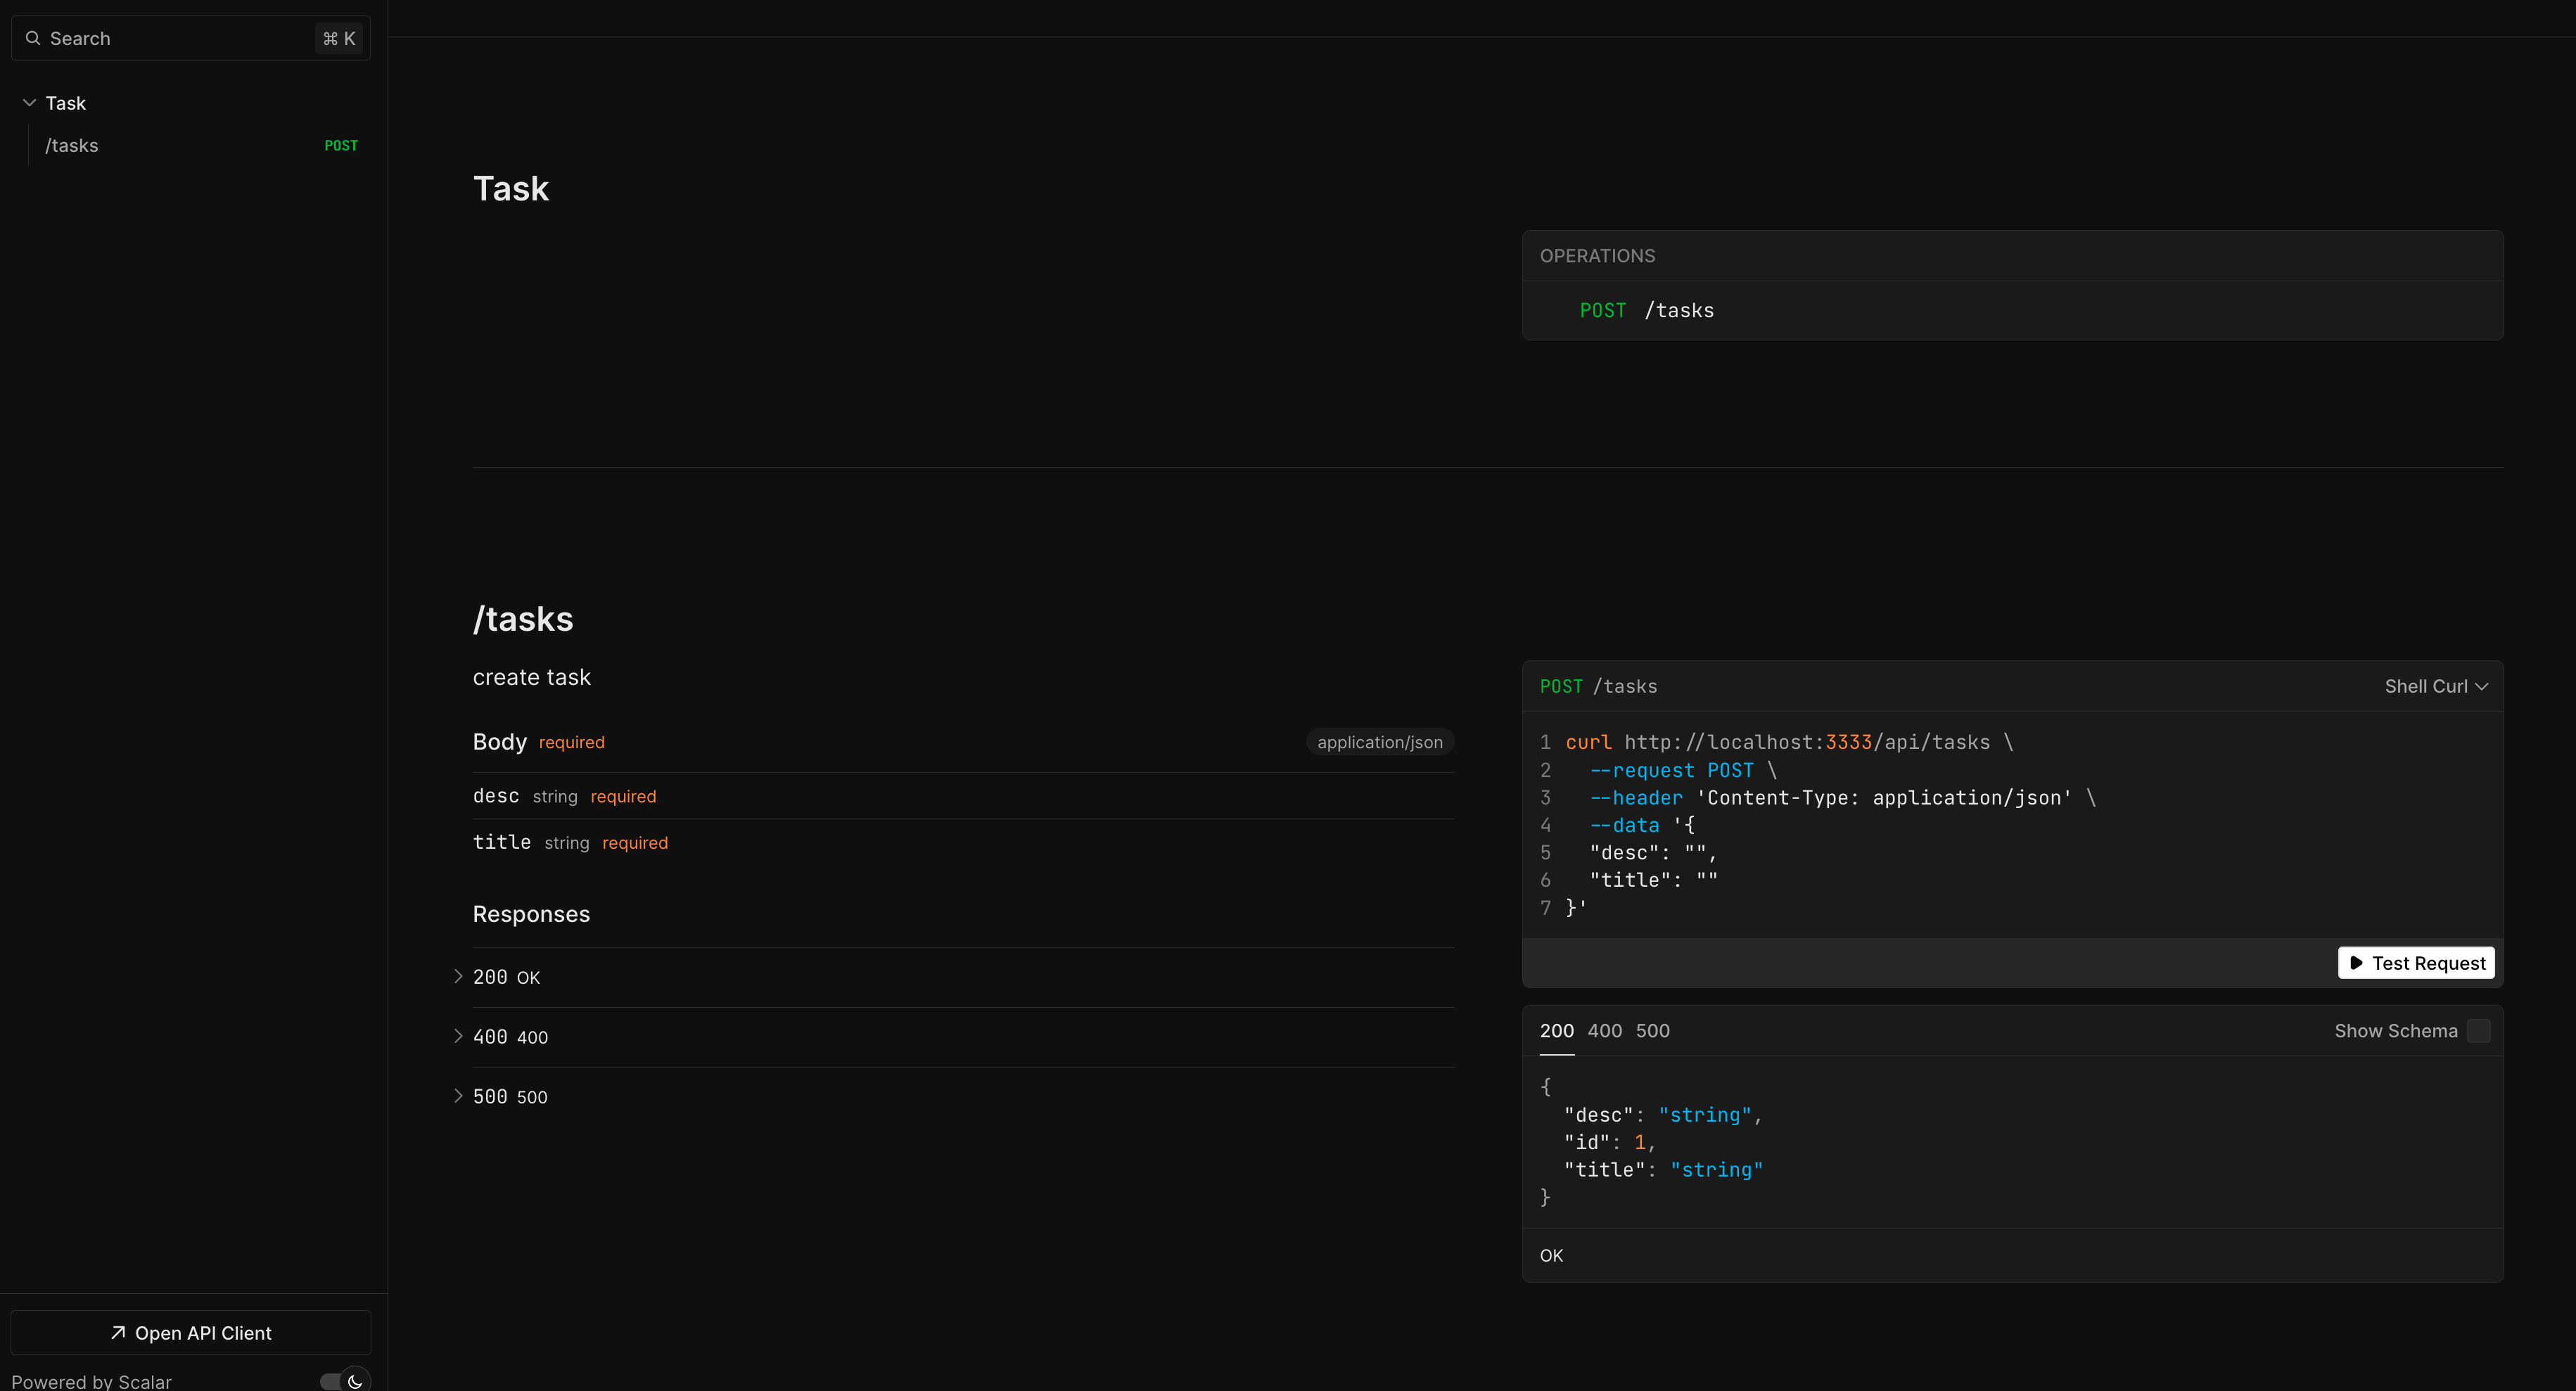Click the search magnifier icon
The image size is (2576, 1391).
click(33, 38)
